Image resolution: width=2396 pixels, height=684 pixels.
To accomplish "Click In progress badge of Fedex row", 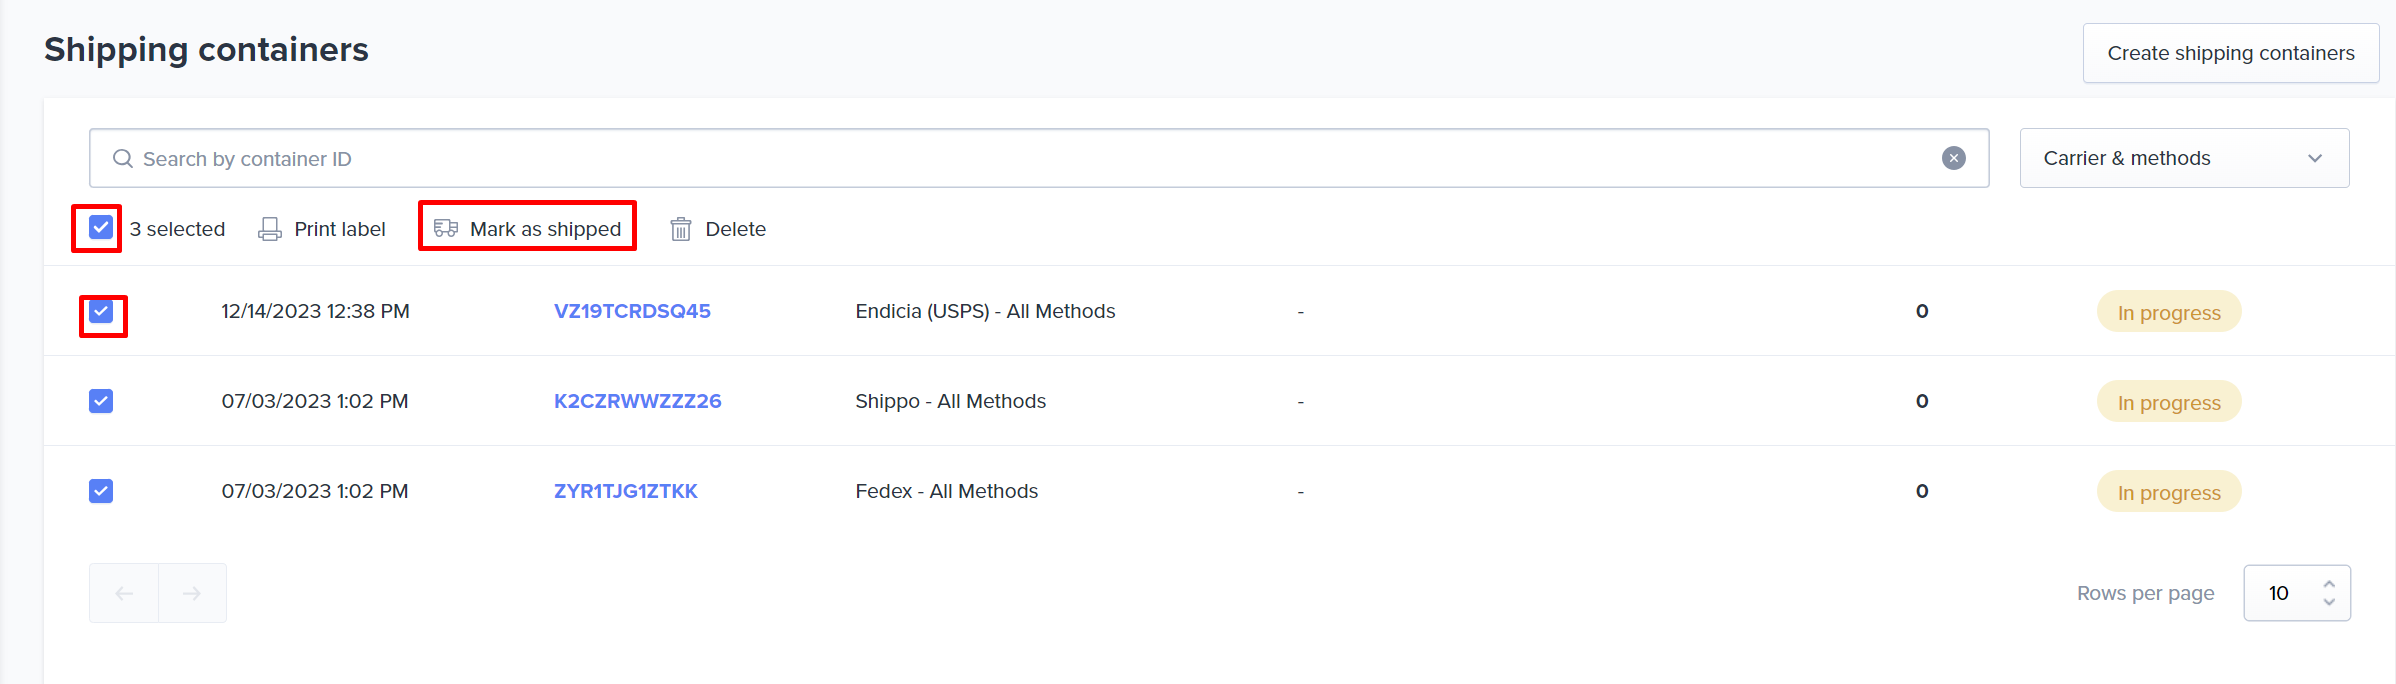I will 2168,492.
